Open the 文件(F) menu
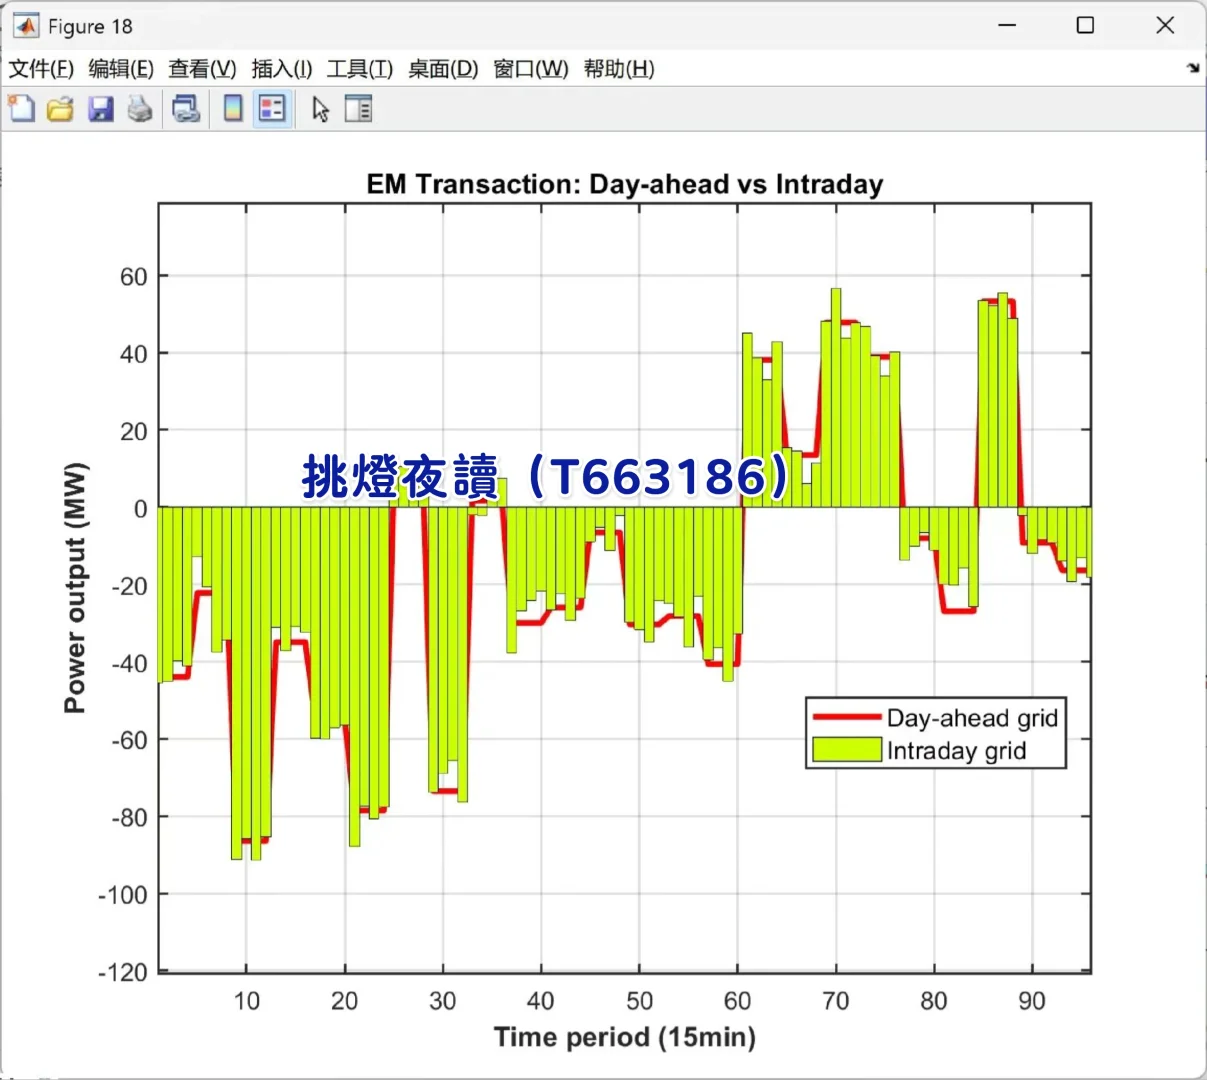The width and height of the screenshot is (1207, 1080). pos(41,68)
